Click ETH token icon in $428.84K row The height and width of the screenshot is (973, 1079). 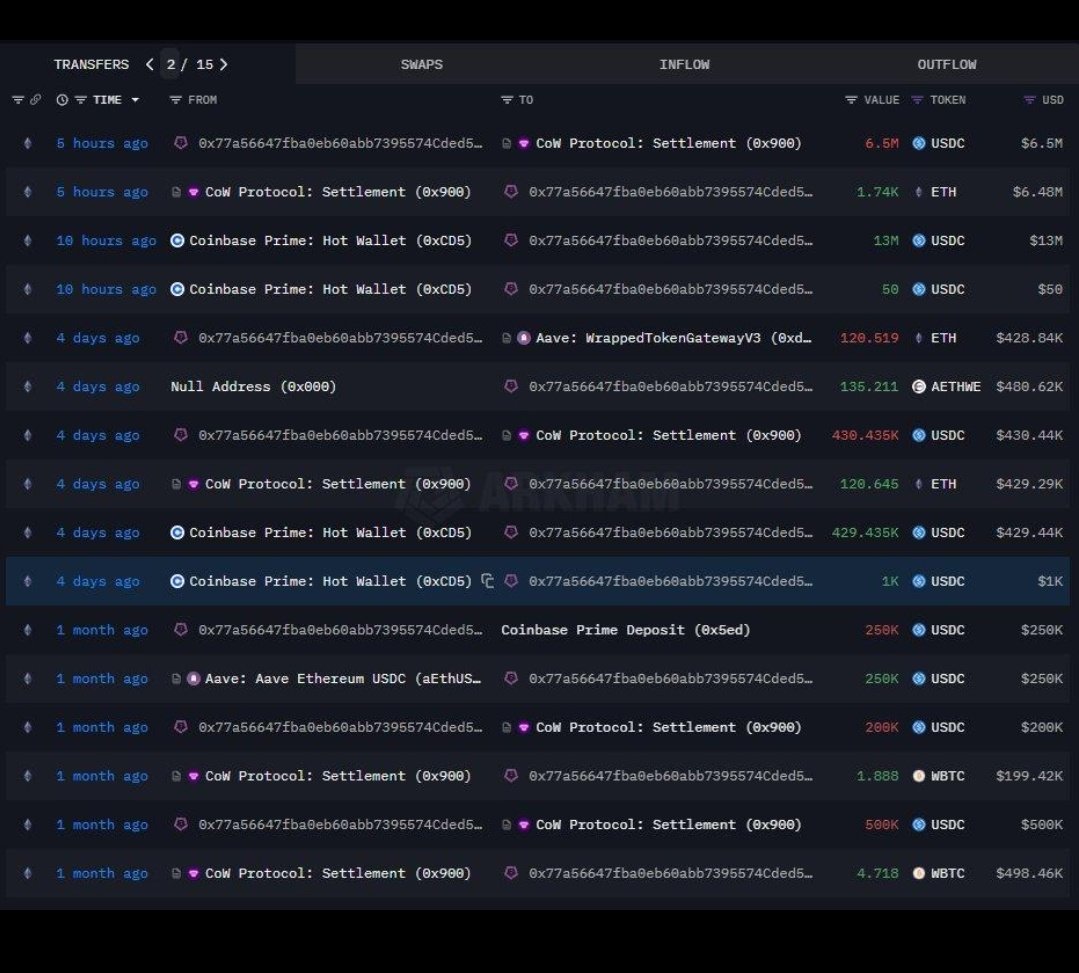pos(919,338)
